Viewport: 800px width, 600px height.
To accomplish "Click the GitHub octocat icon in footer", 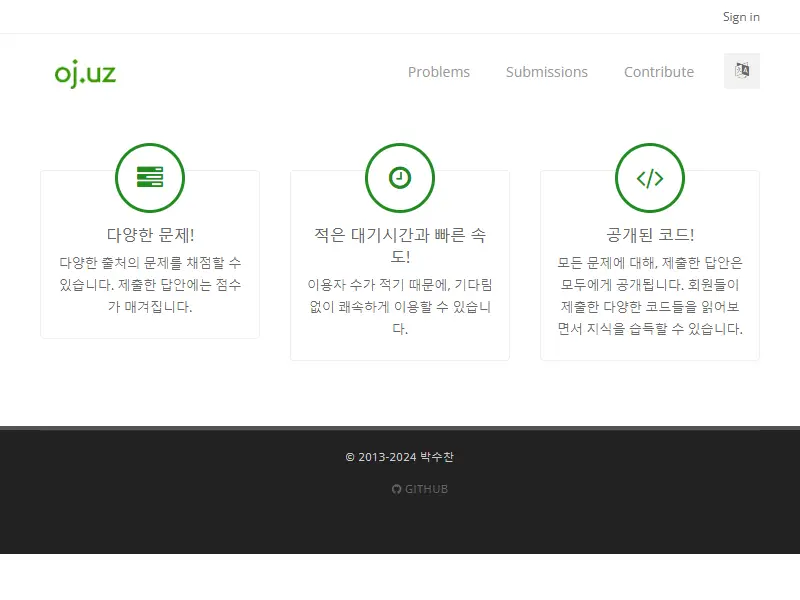I will [x=396, y=489].
